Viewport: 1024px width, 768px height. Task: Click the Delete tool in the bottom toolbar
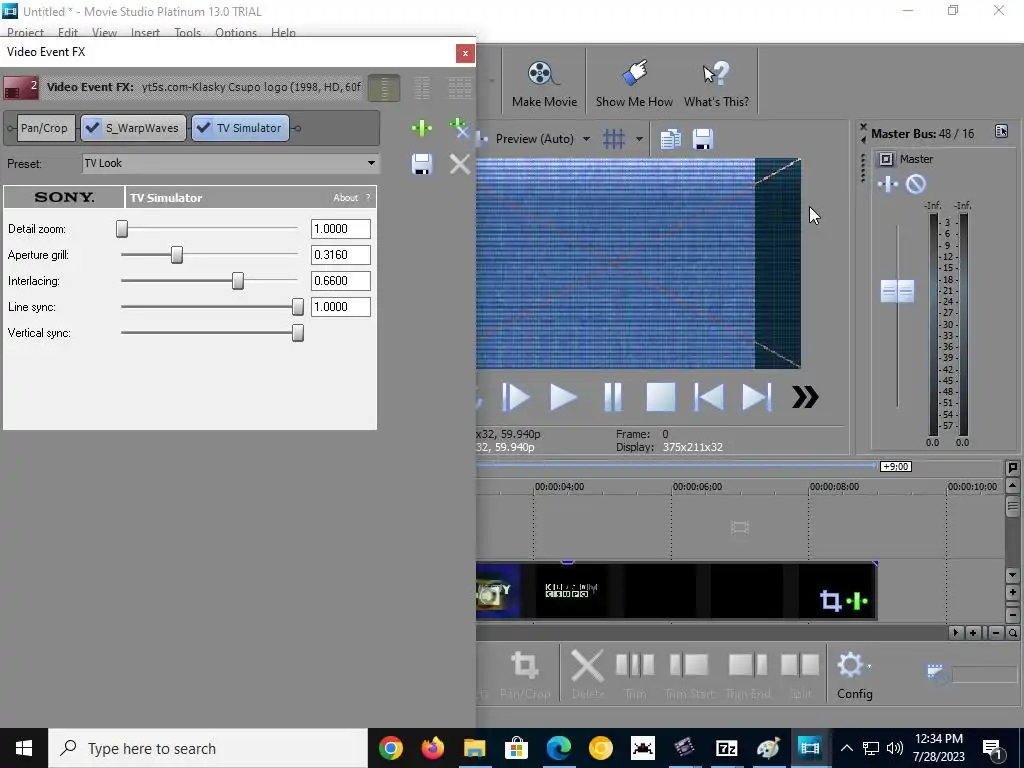(587, 675)
